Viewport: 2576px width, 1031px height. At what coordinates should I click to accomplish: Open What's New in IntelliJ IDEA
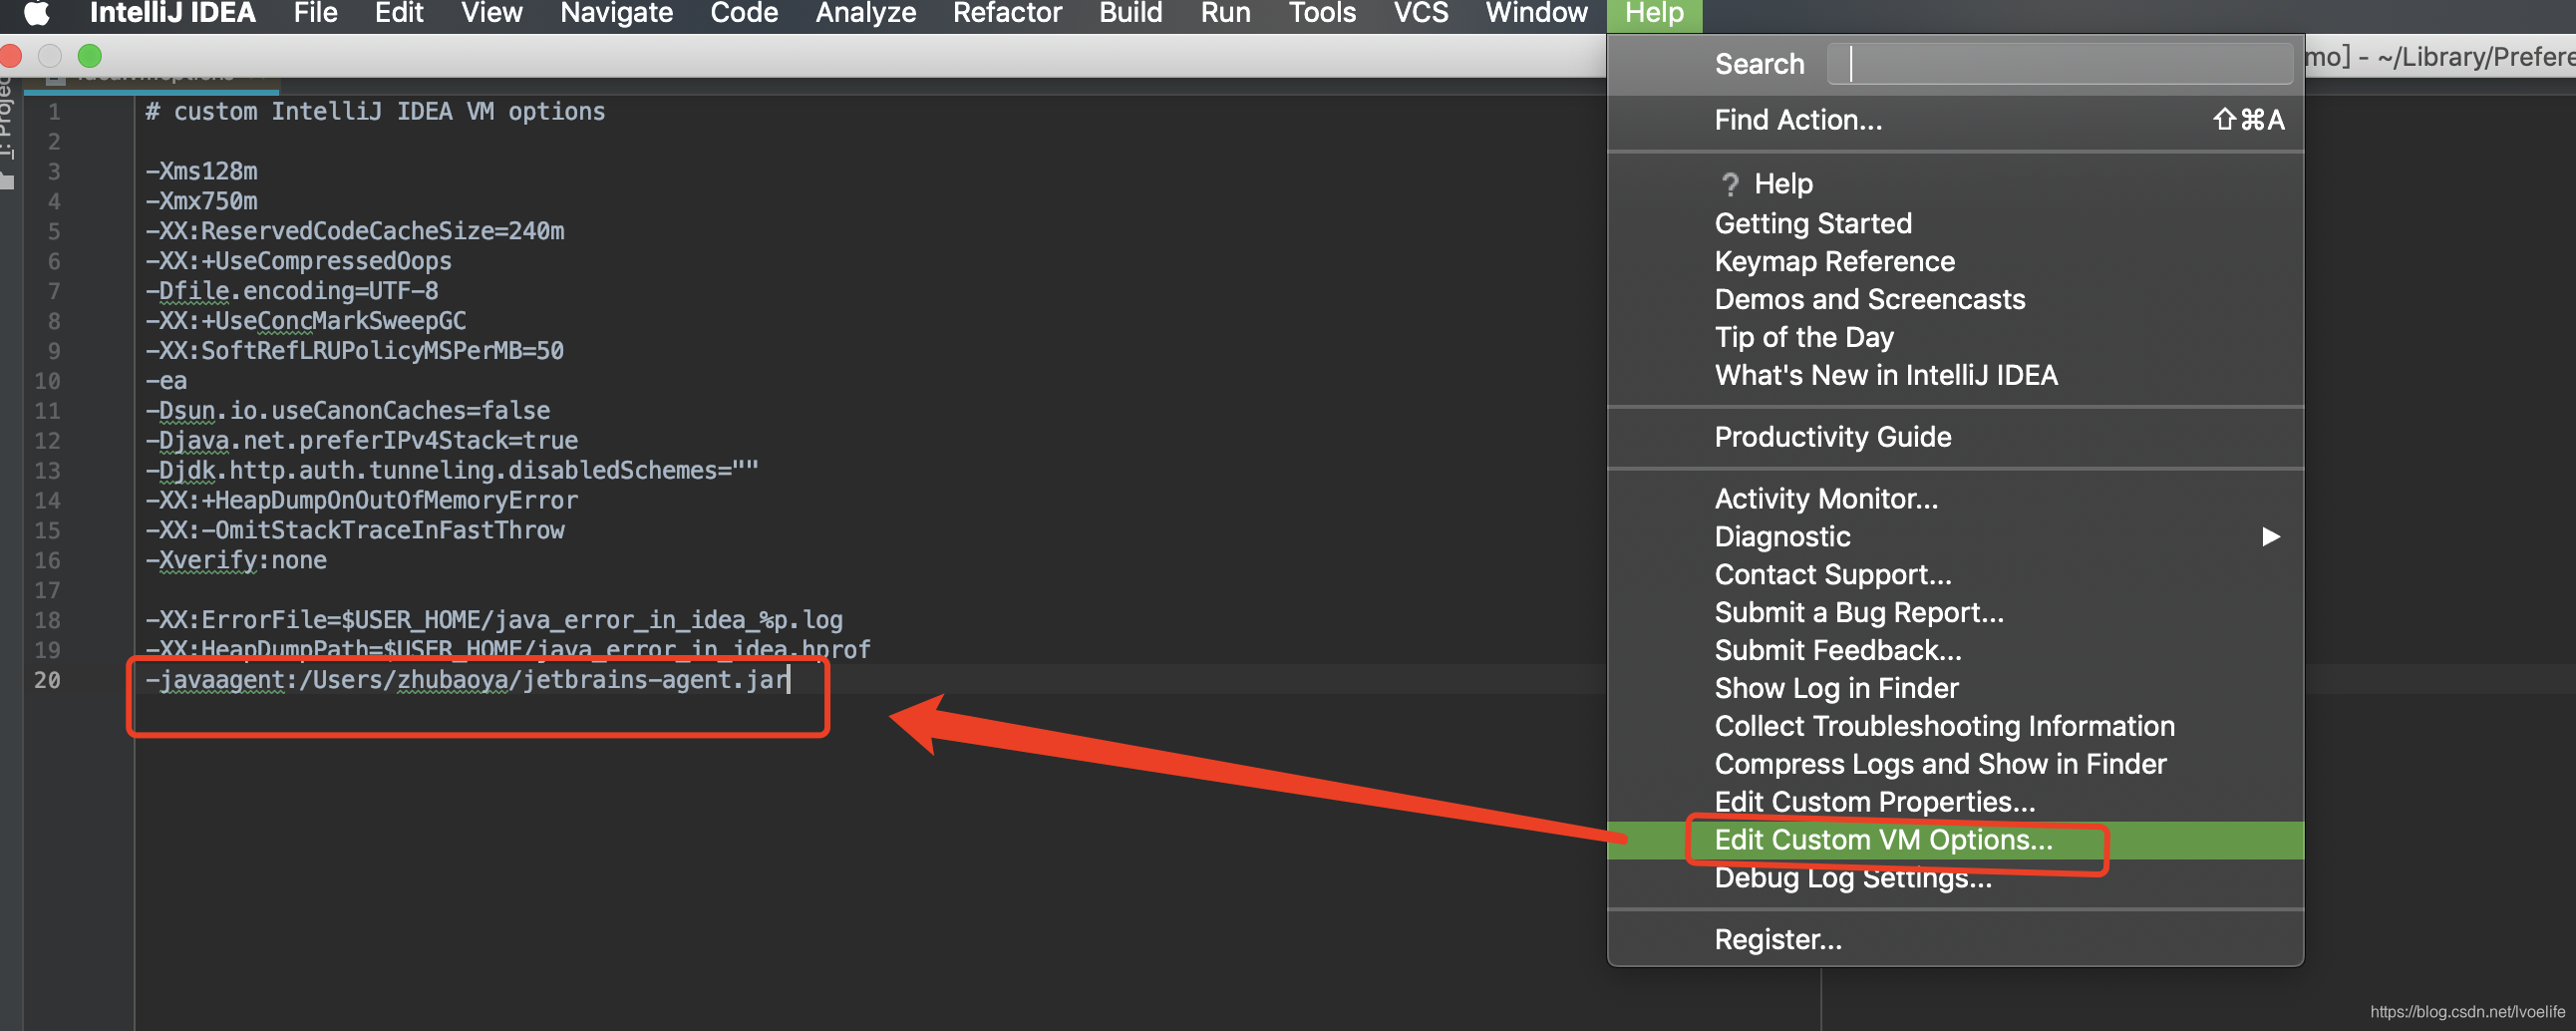1955,375
